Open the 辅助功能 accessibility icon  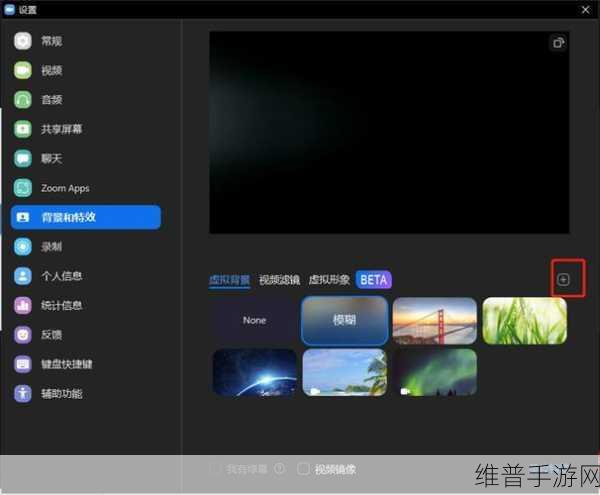coord(23,394)
